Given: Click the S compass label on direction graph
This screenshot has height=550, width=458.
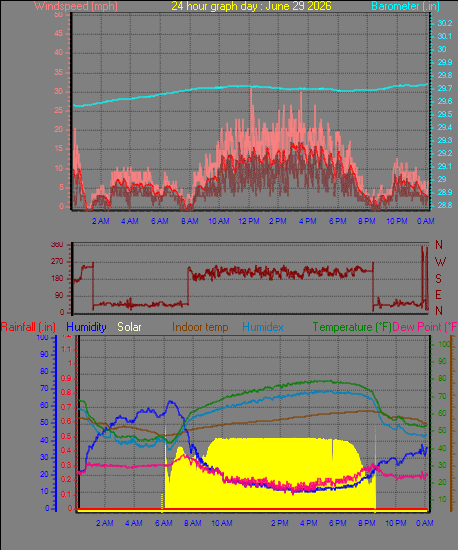Looking at the screenshot, I should point(438,279).
